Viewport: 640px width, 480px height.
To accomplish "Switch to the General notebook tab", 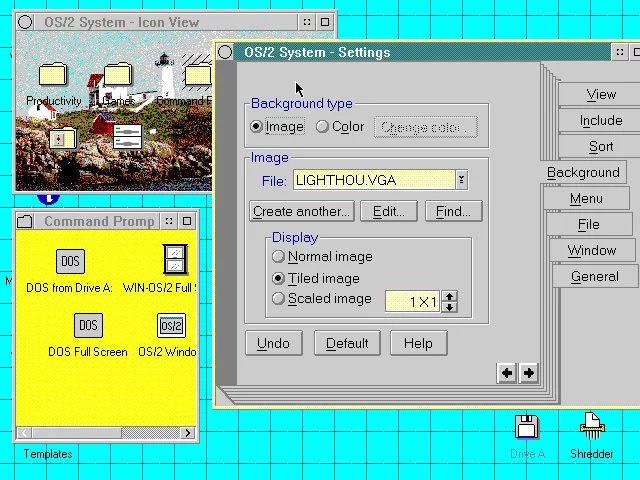I will coord(595,276).
